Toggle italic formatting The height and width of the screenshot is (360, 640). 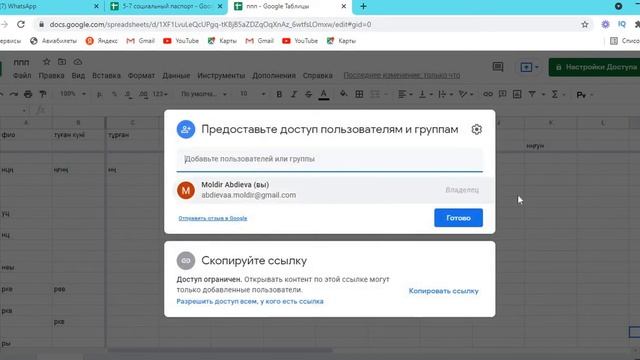click(294, 94)
